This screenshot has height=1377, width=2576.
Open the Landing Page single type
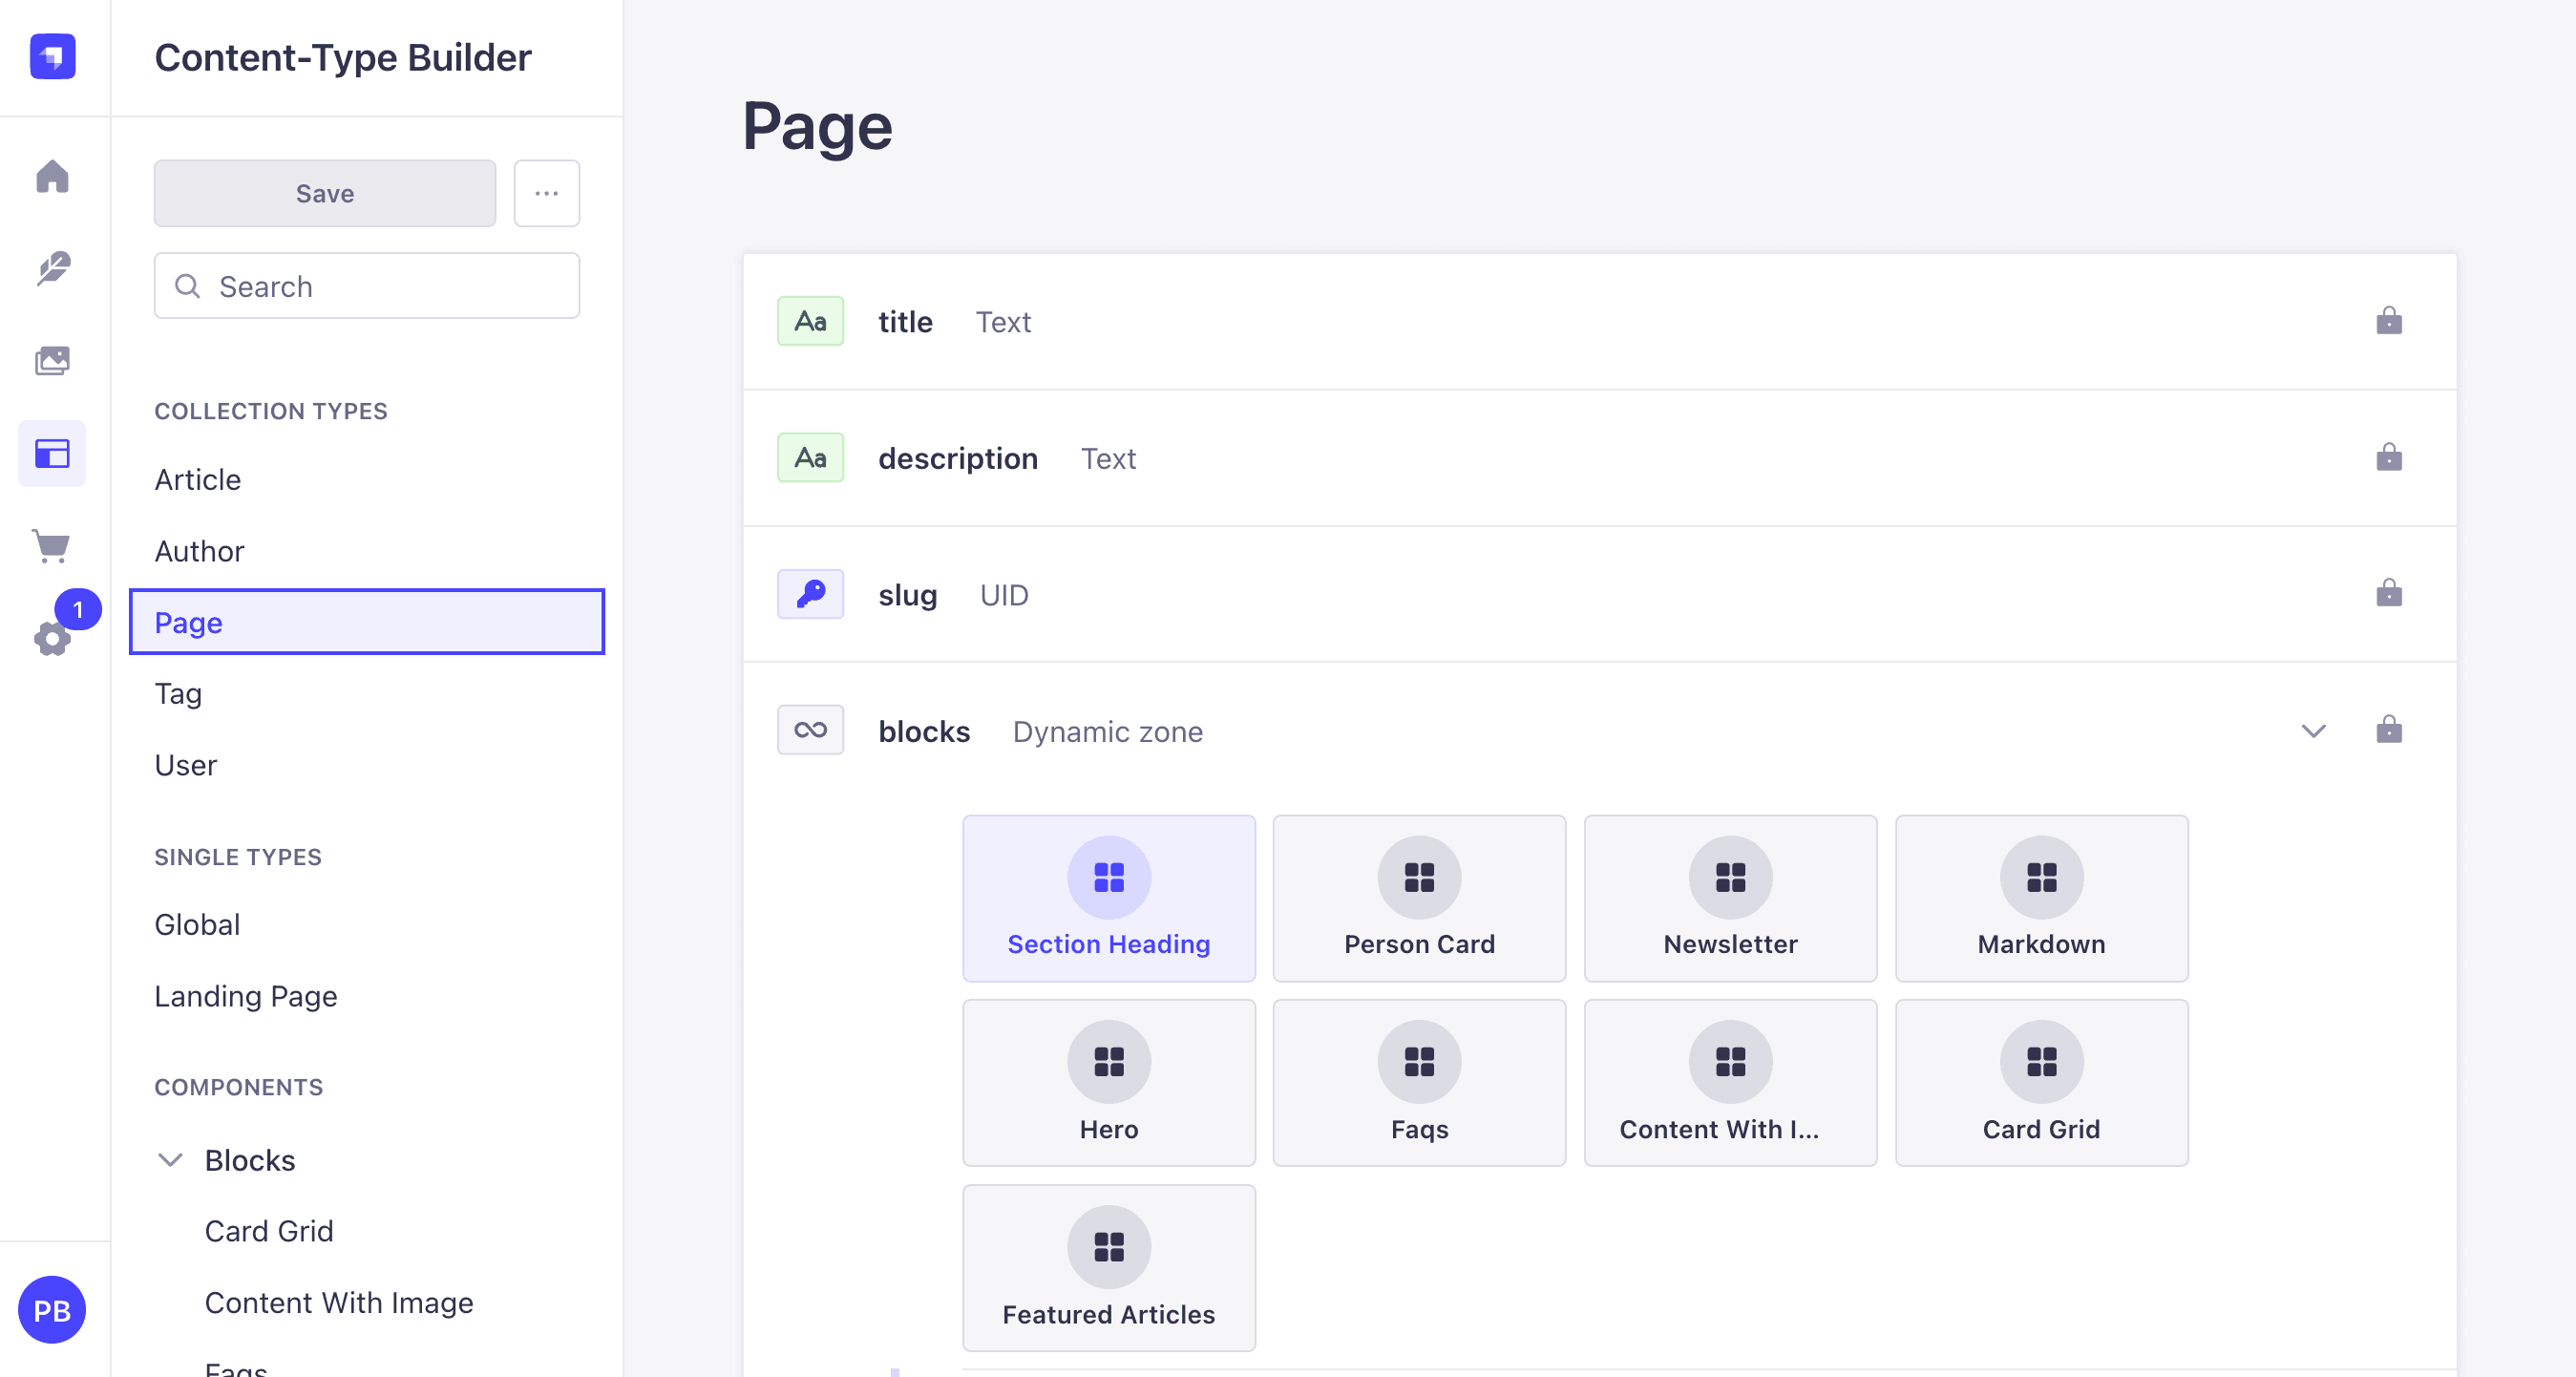coord(246,996)
